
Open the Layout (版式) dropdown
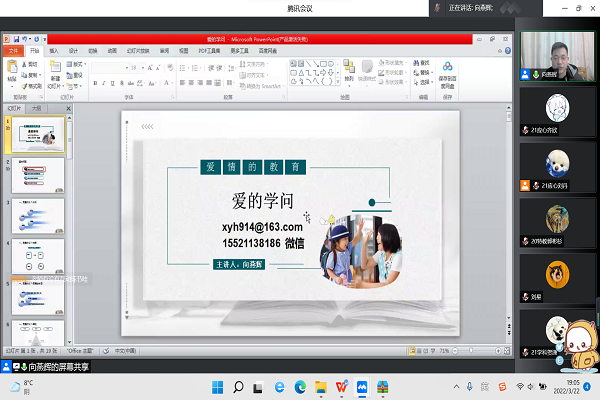[x=78, y=64]
